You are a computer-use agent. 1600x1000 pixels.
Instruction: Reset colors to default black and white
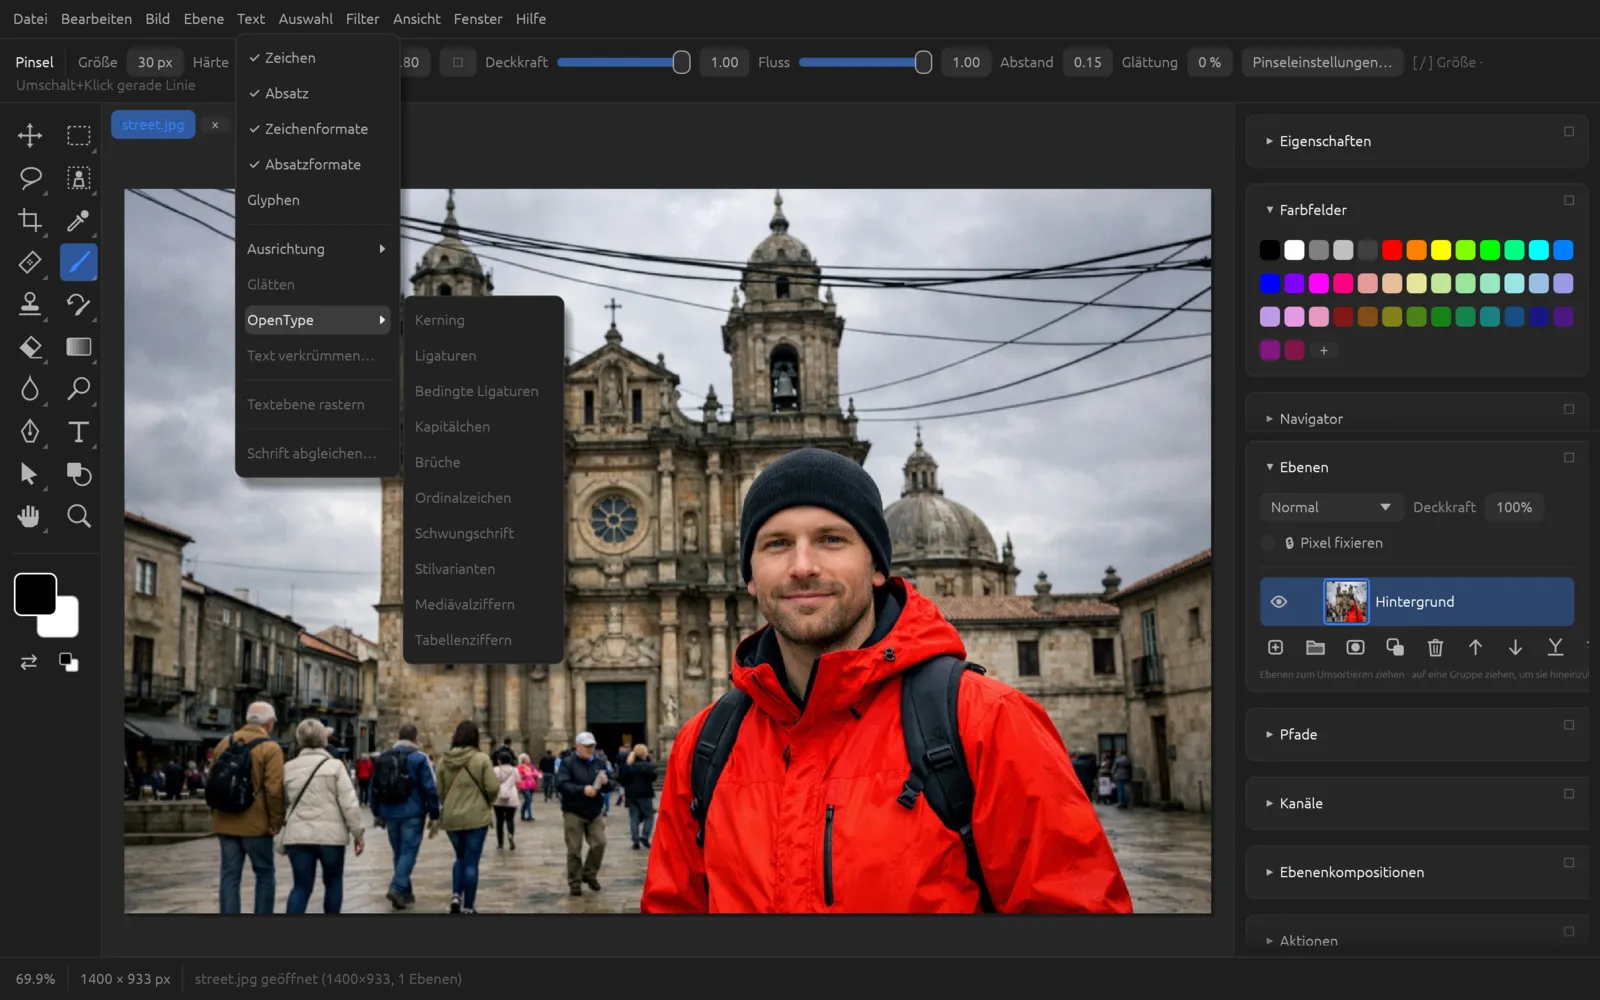(x=68, y=662)
